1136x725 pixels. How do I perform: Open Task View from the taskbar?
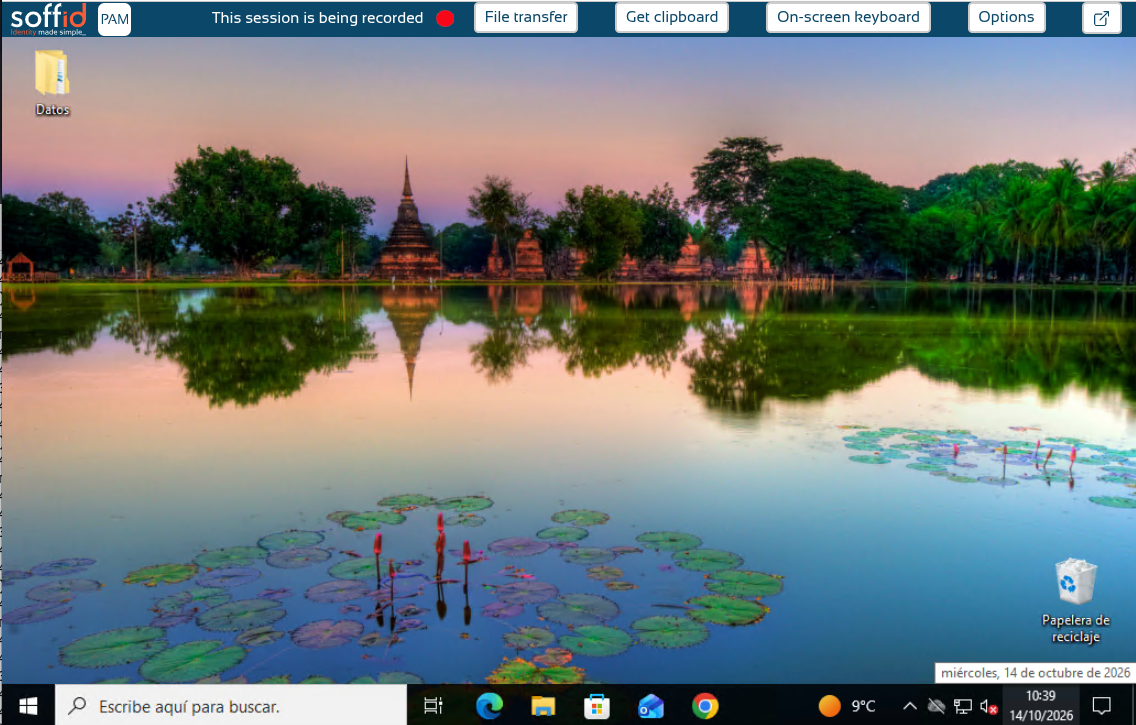[433, 705]
